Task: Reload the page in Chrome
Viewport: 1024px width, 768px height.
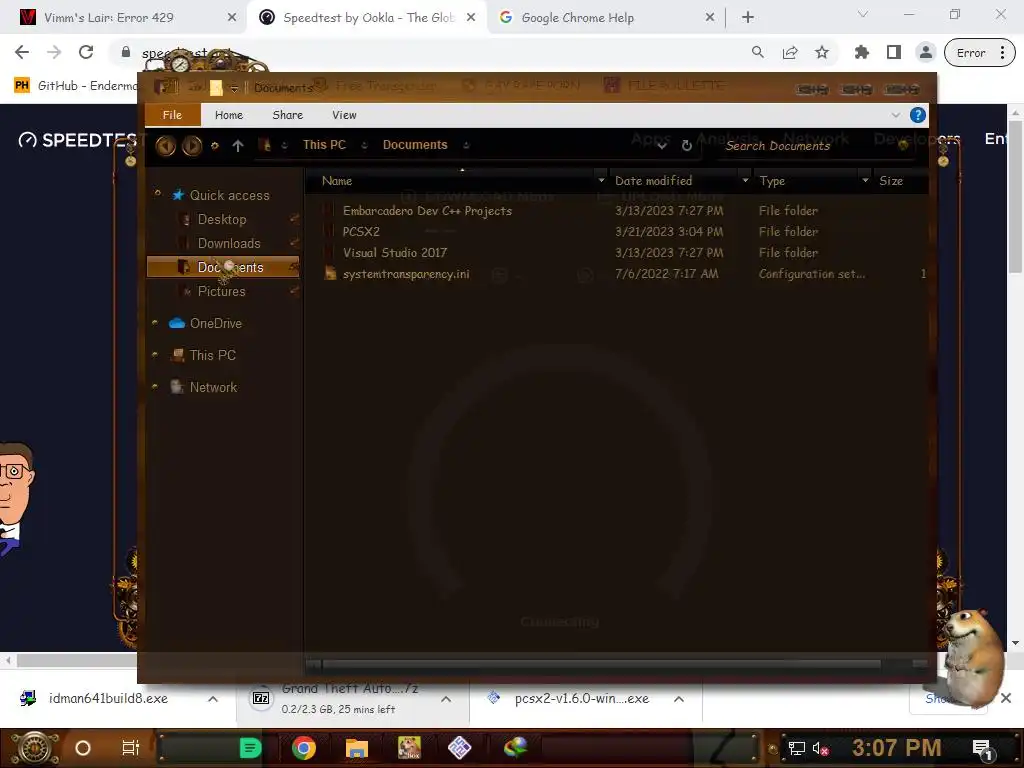Action: (x=86, y=52)
